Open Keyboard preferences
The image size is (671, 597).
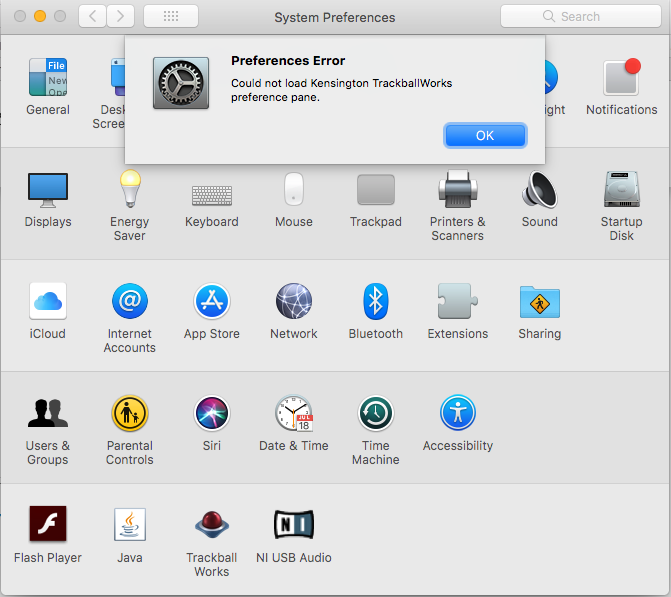click(211, 205)
